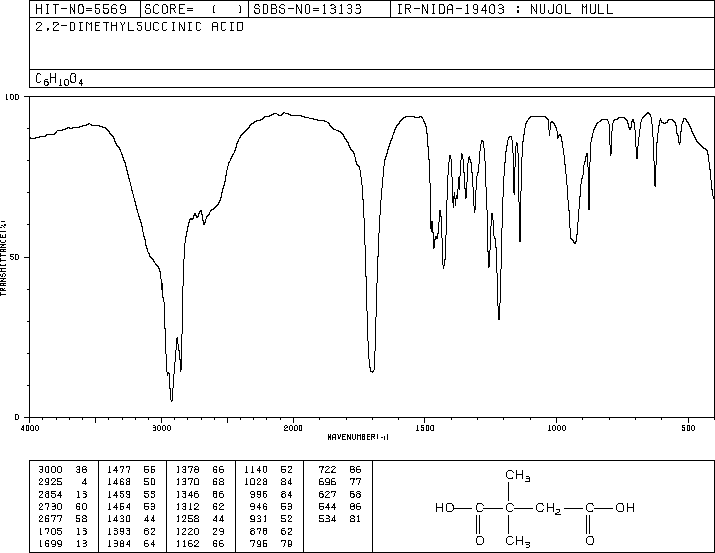The image size is (715, 553).
Task: Click the upper CH3 group in the structure
Action: [x=518, y=475]
